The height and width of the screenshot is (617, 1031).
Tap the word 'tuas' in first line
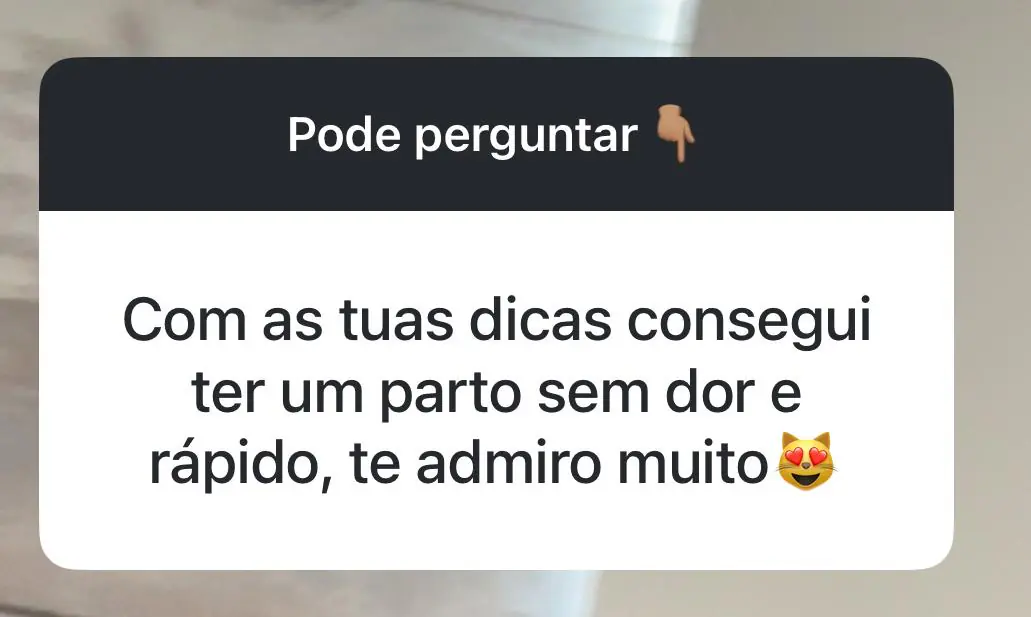396,320
